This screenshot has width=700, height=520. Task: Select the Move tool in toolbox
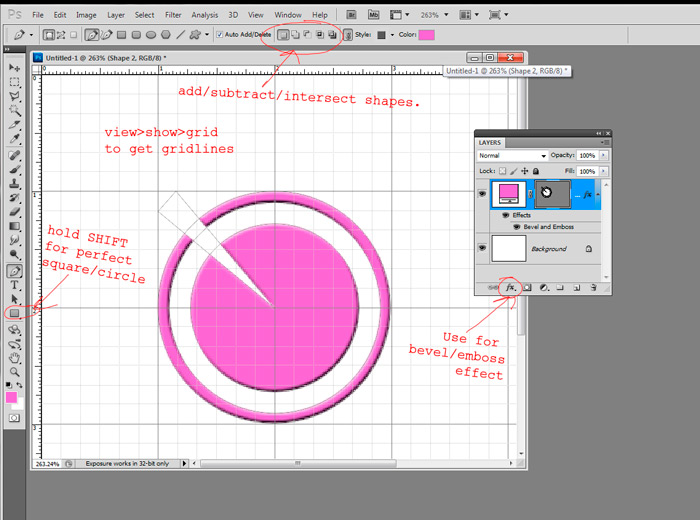15,67
